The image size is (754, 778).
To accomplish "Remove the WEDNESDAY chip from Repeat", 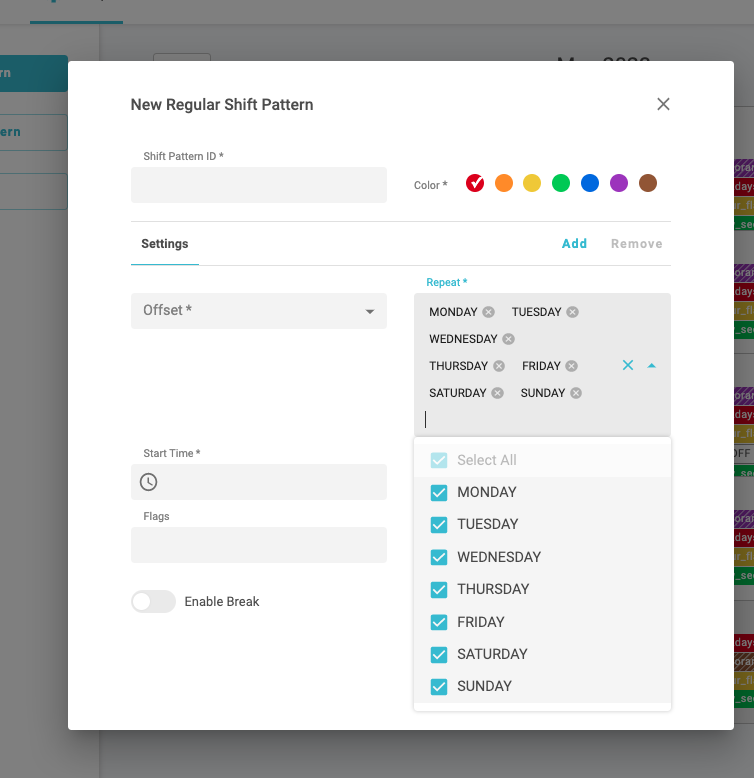I will point(508,339).
